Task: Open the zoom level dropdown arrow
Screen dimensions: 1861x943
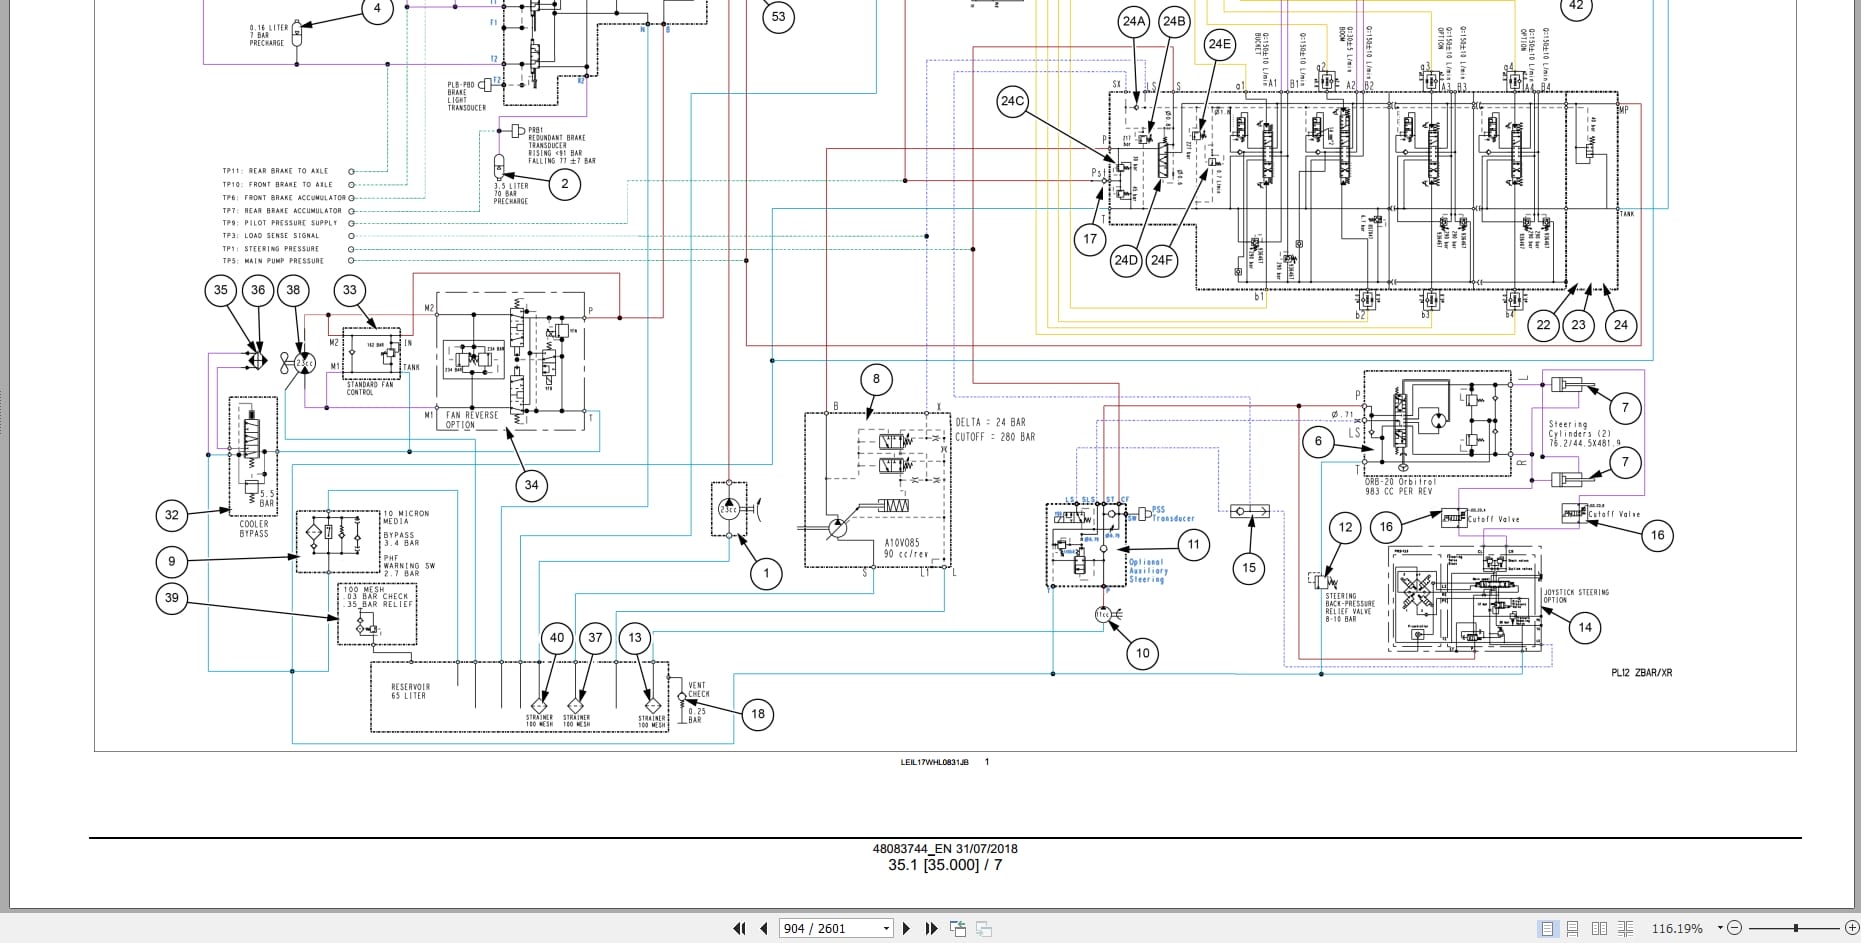Action: [x=1720, y=928]
